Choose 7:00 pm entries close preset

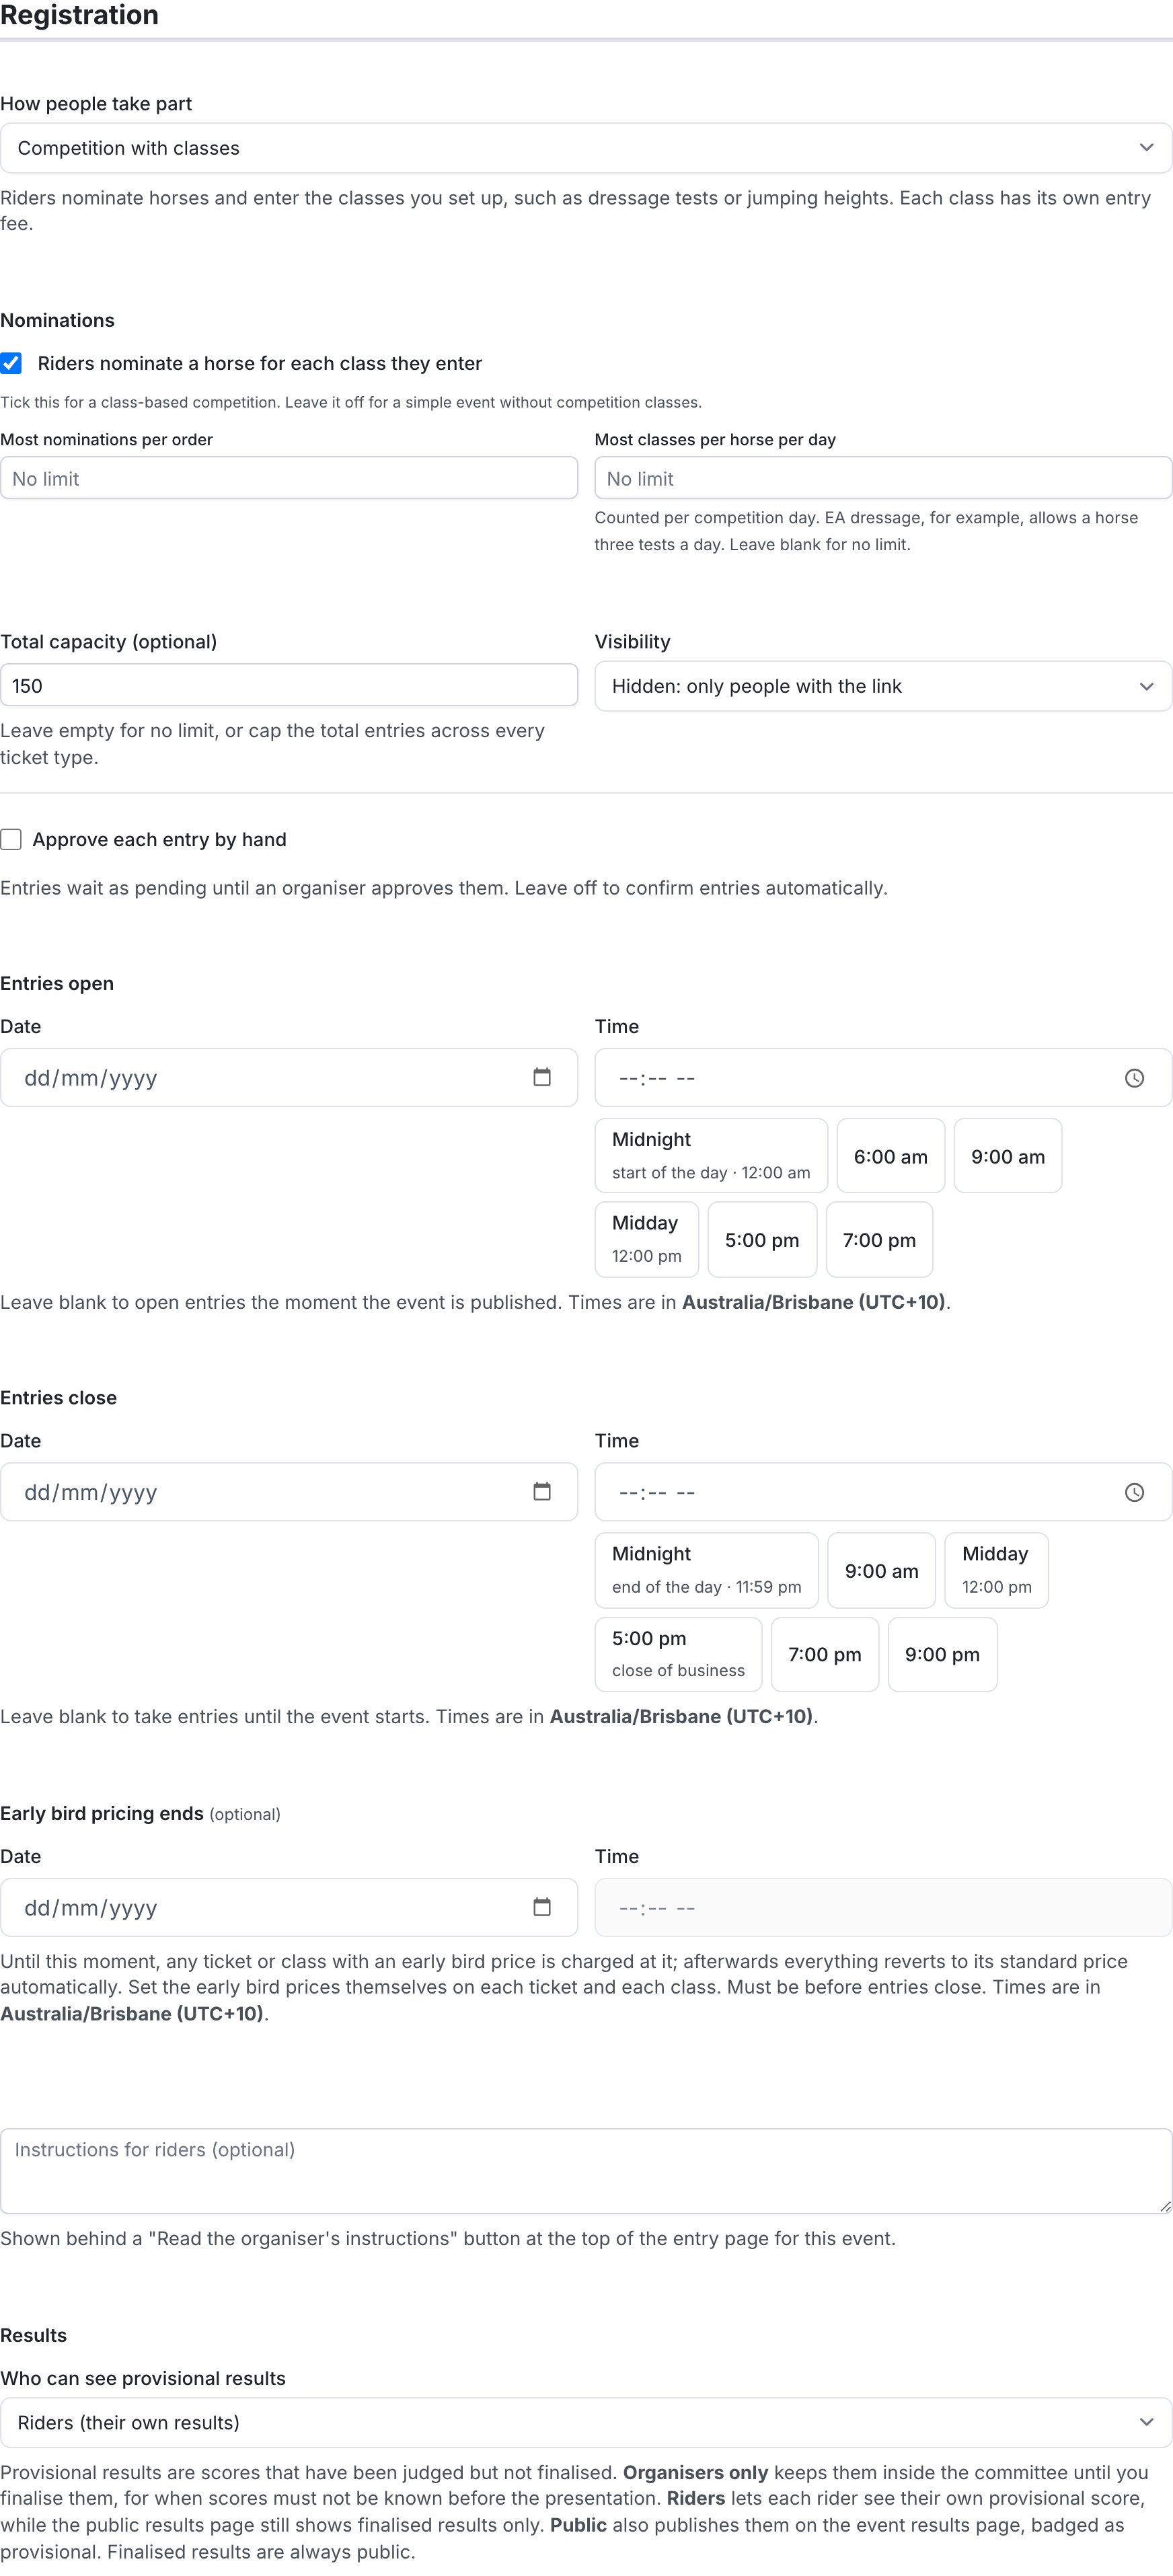pos(824,1654)
